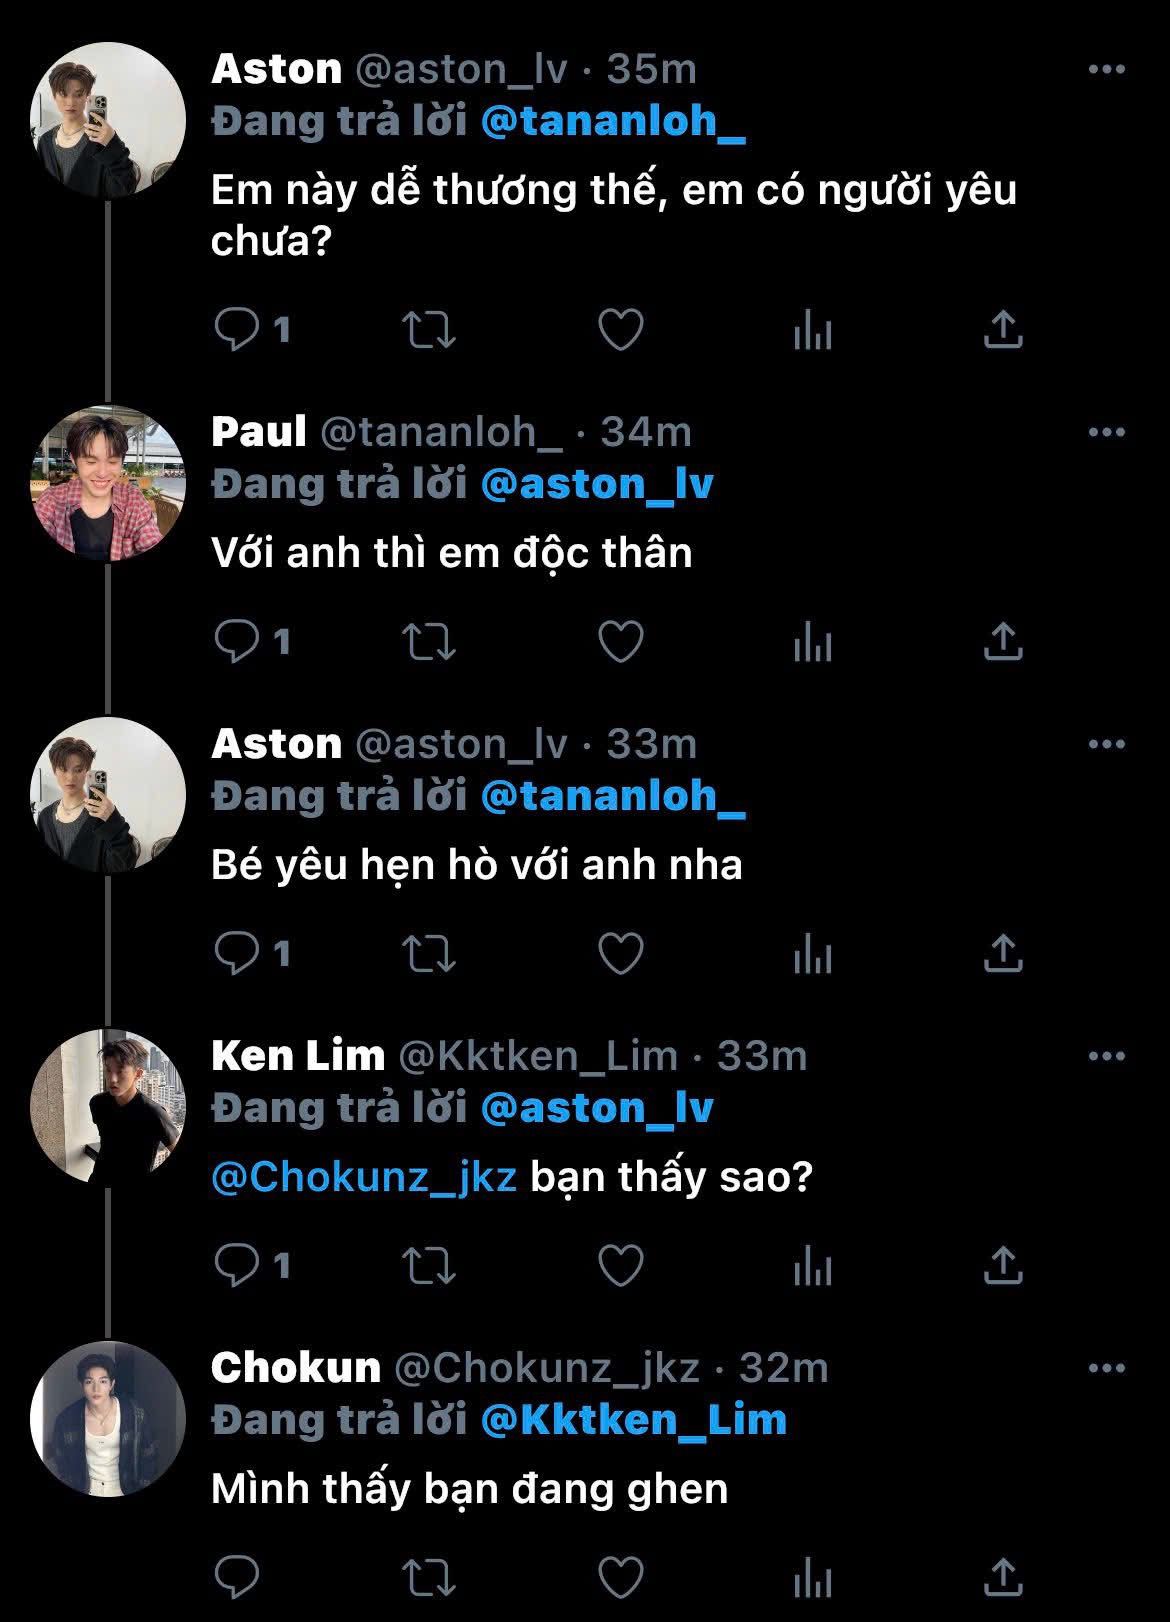Like Chokun's "Mình thấy bạn đang ghen" tweet

coord(620,1578)
